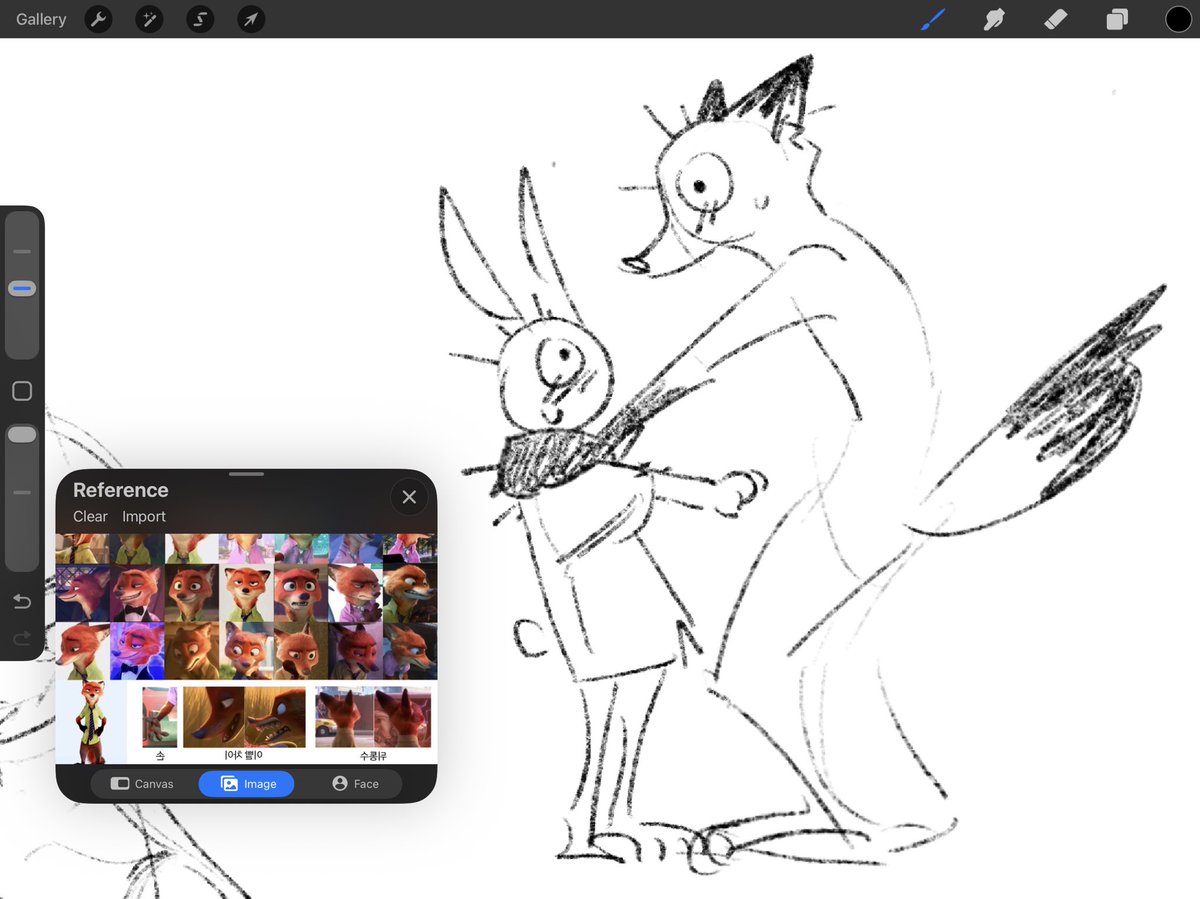Return to the Gallery
The height and width of the screenshot is (899, 1200).
pyautogui.click(x=41, y=19)
